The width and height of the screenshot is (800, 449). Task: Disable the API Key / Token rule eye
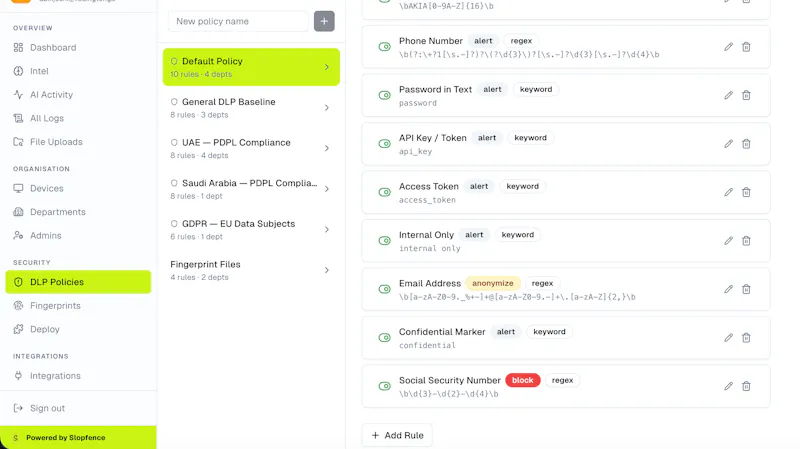[x=384, y=144]
